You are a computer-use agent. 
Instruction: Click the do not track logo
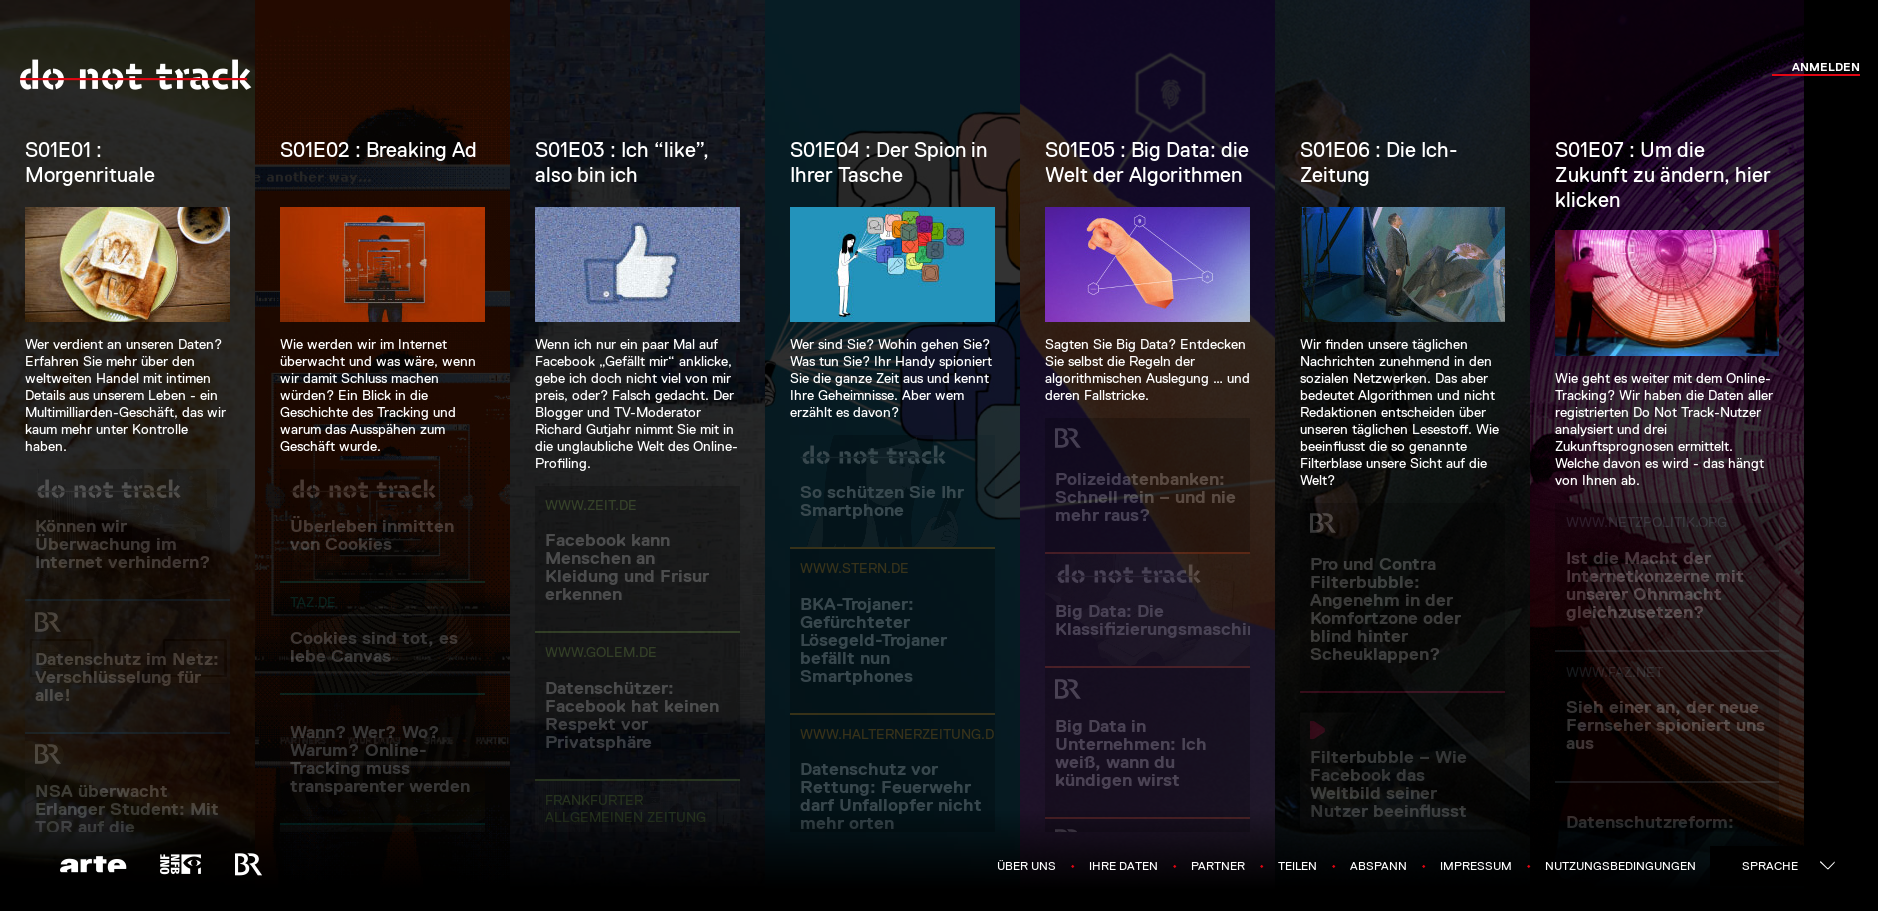[135, 75]
